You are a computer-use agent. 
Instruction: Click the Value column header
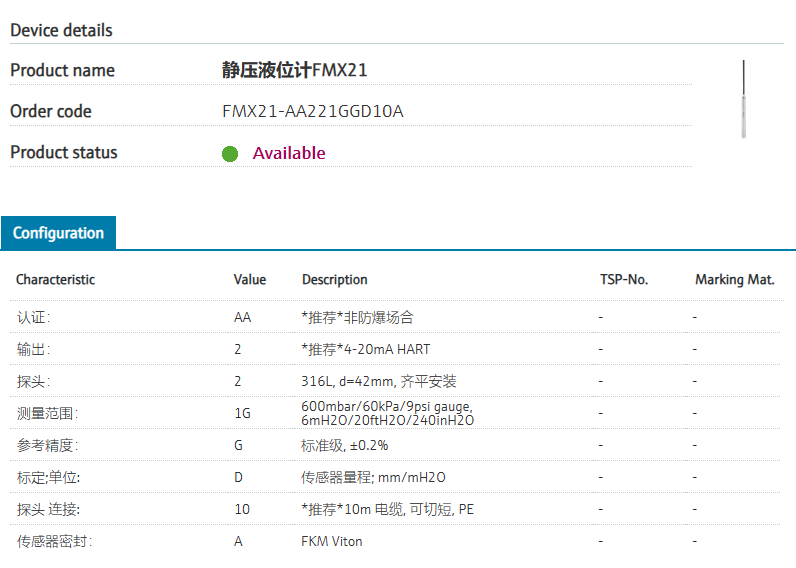click(250, 280)
